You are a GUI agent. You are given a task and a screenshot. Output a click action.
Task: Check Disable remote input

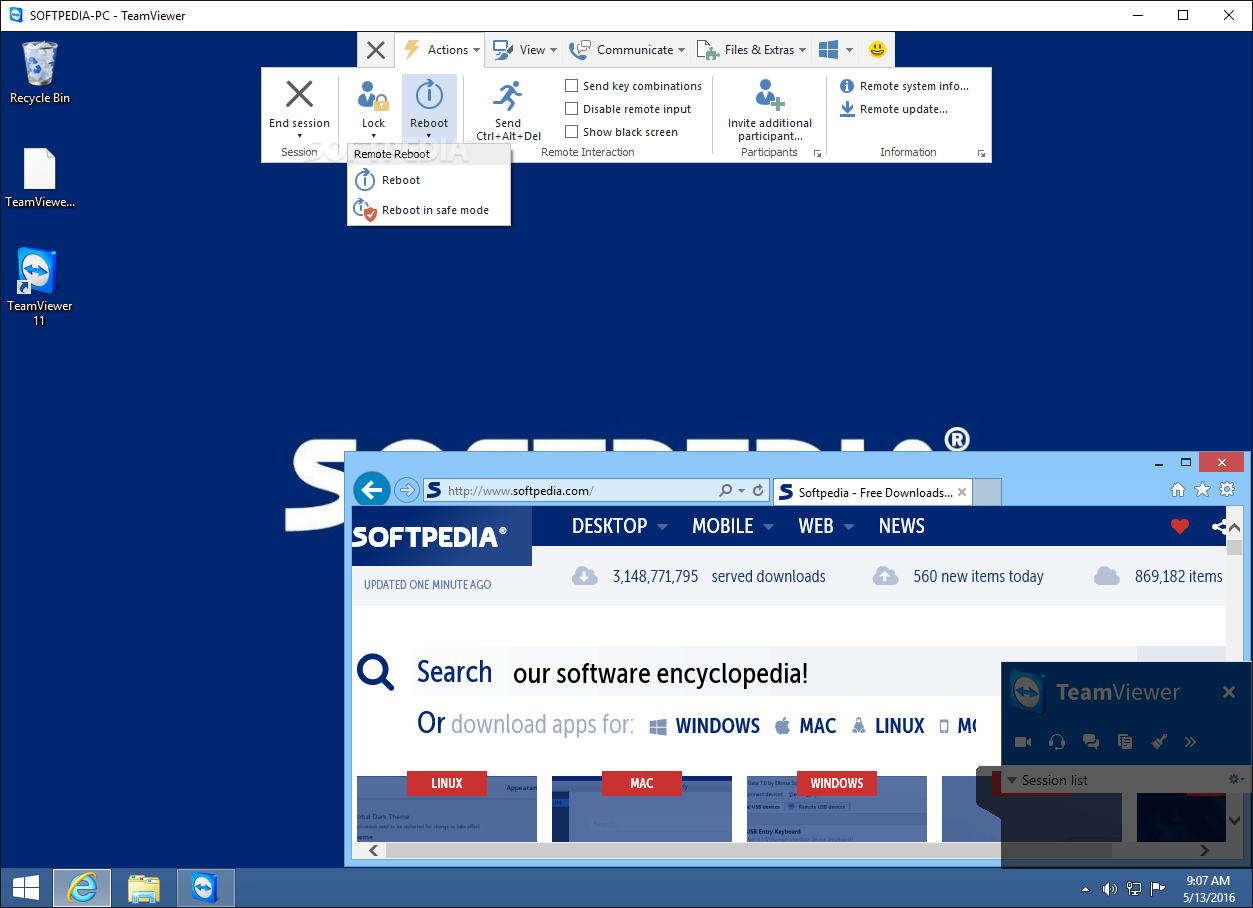pyautogui.click(x=572, y=109)
